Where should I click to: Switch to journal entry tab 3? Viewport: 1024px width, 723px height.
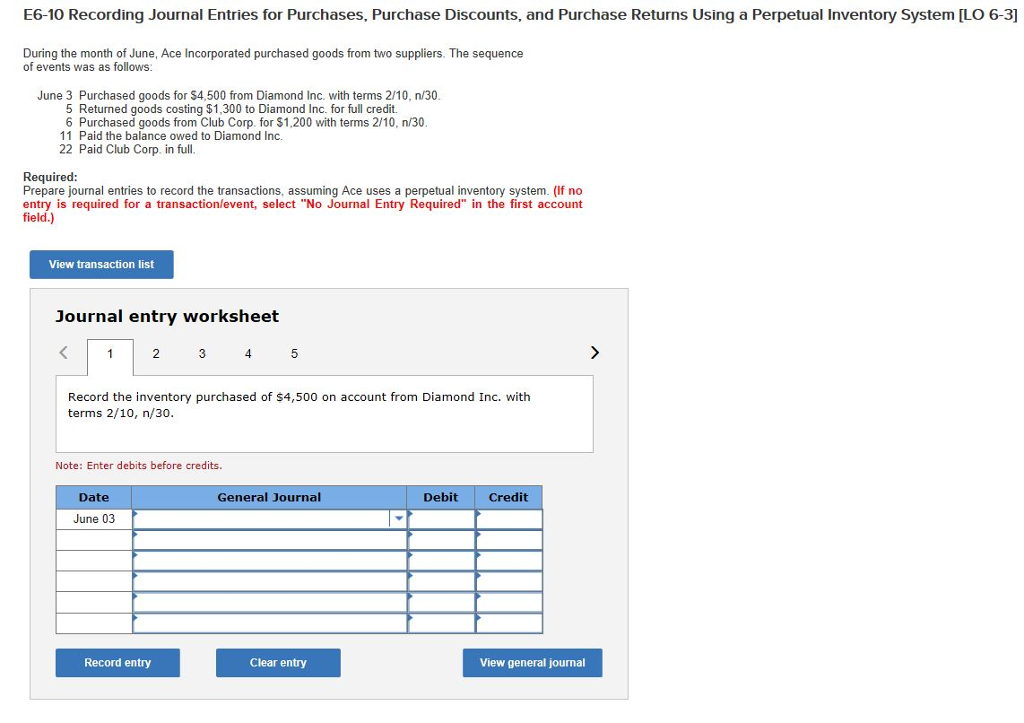click(x=202, y=353)
